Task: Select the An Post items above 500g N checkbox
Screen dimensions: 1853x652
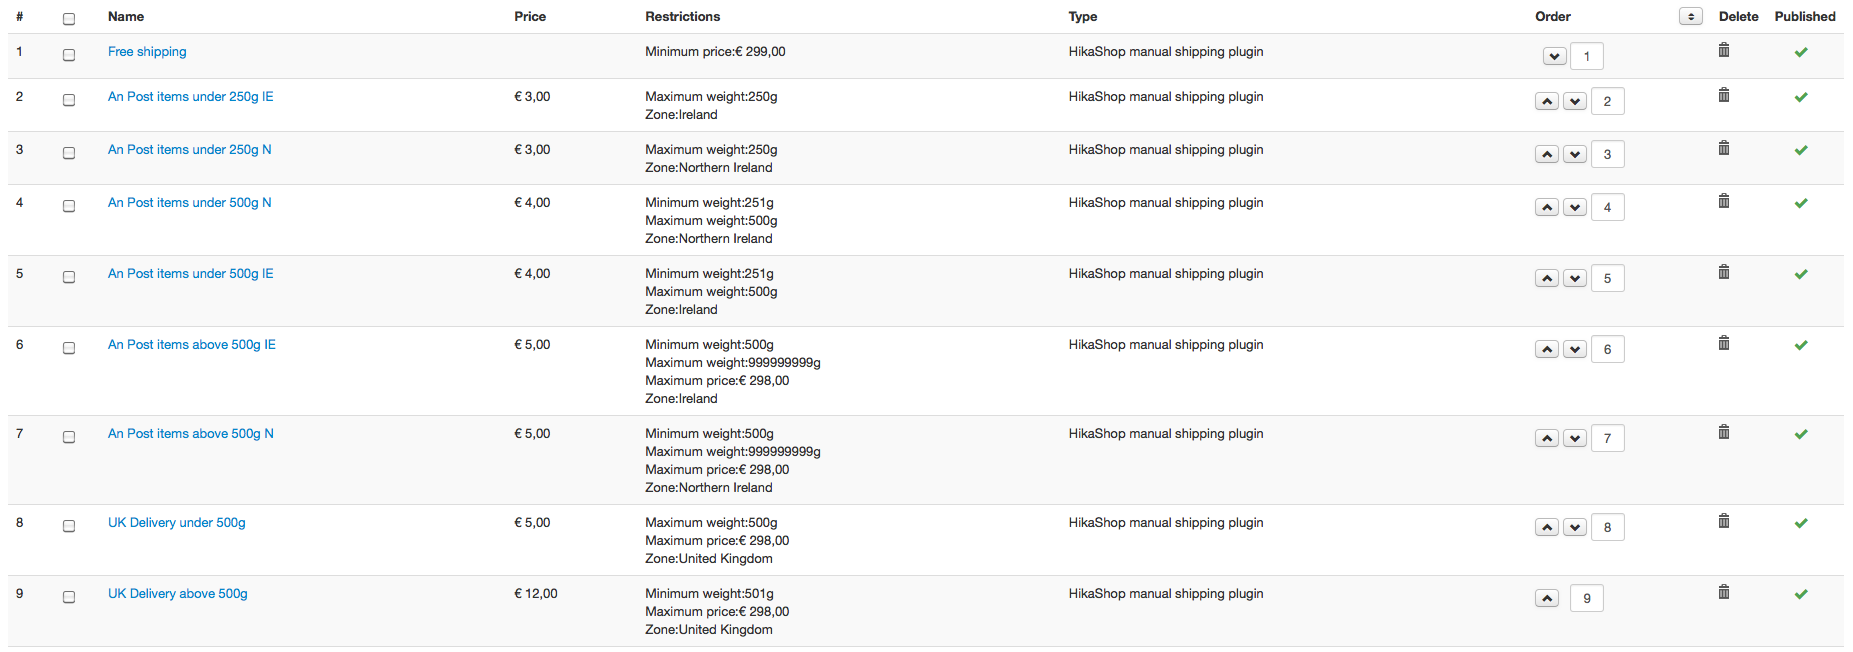Action: [x=69, y=437]
